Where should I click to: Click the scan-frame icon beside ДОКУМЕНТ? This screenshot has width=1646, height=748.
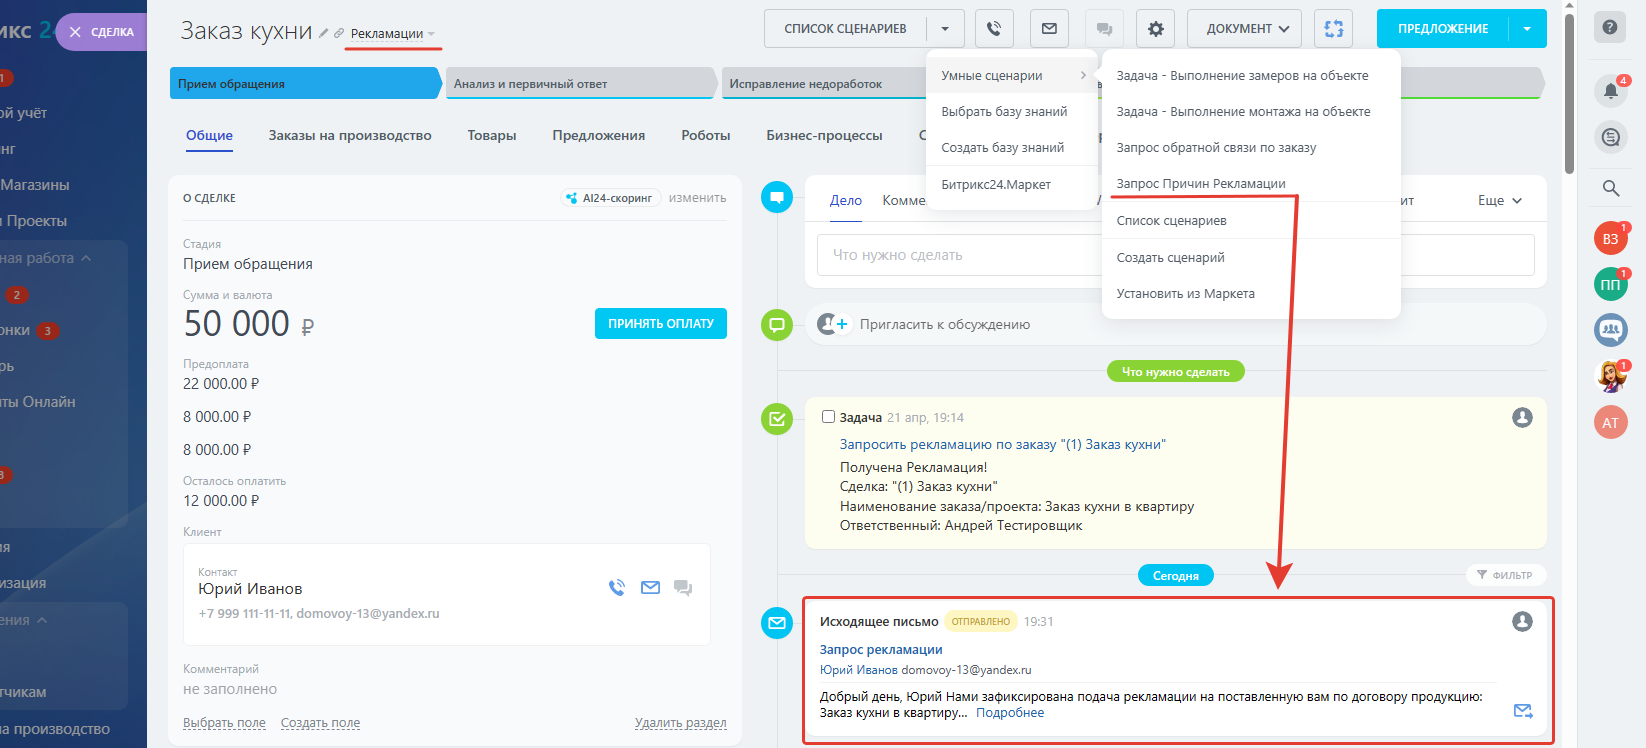(x=1334, y=29)
